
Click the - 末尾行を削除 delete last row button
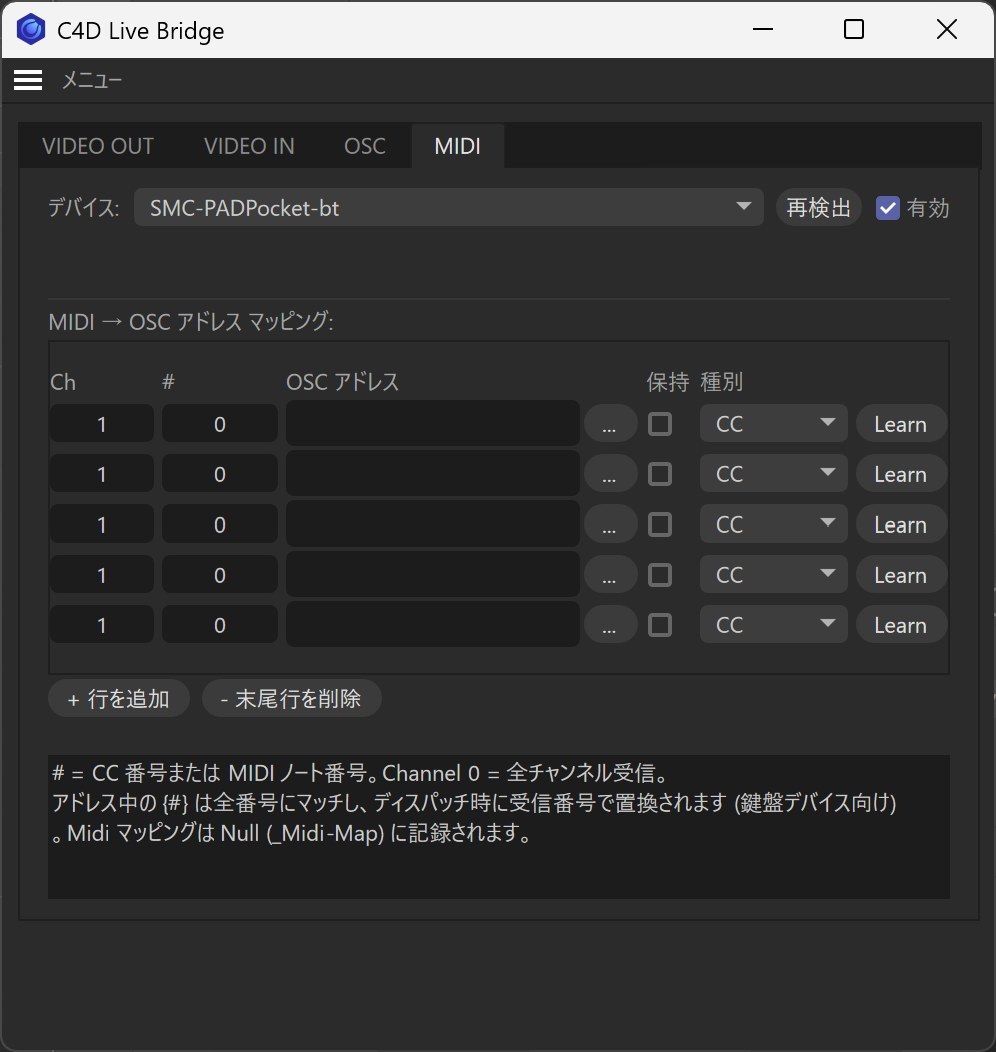pyautogui.click(x=292, y=698)
